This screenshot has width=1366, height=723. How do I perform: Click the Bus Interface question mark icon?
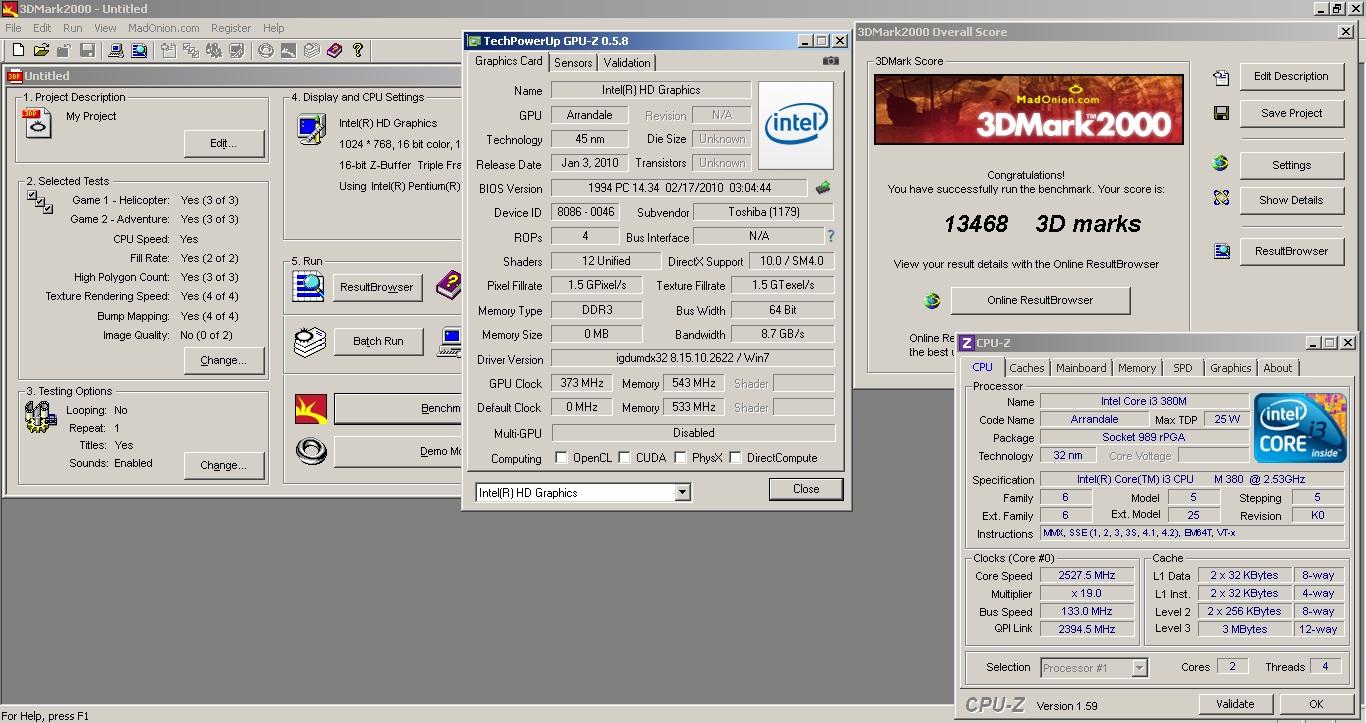pos(830,237)
